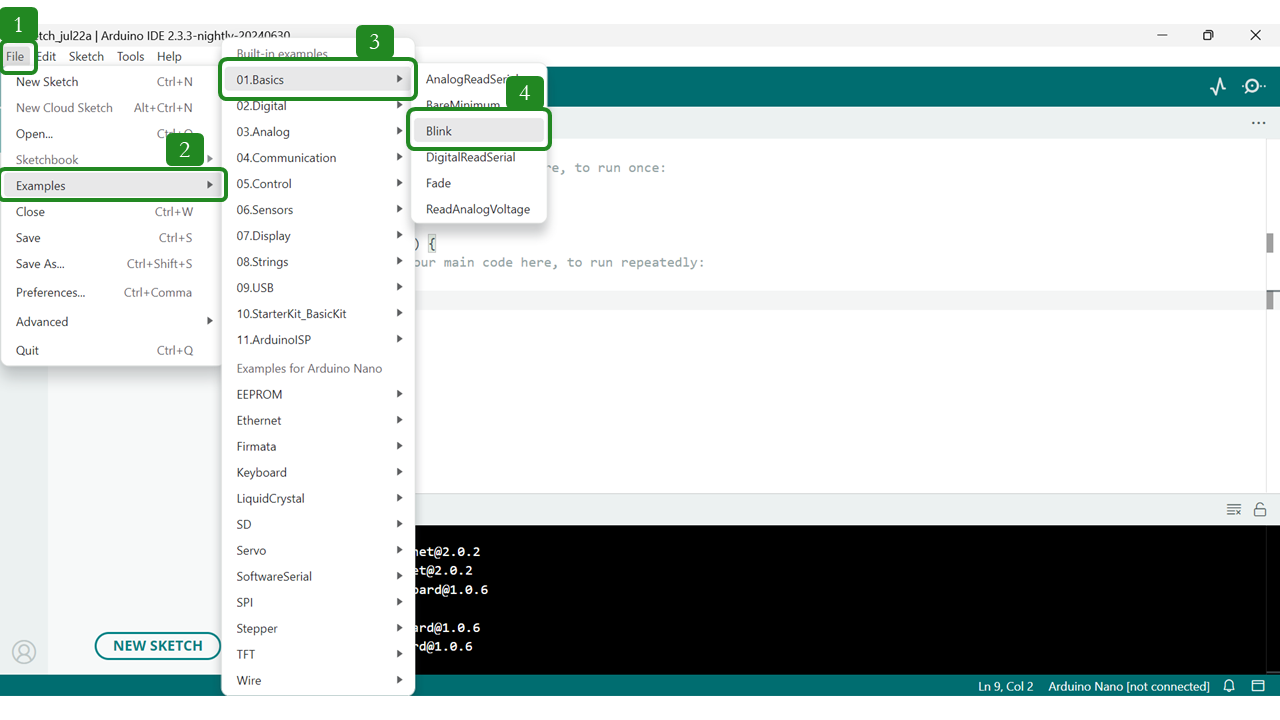Expand the SPI examples submenu
This screenshot has width=1280, height=720.
[318, 603]
